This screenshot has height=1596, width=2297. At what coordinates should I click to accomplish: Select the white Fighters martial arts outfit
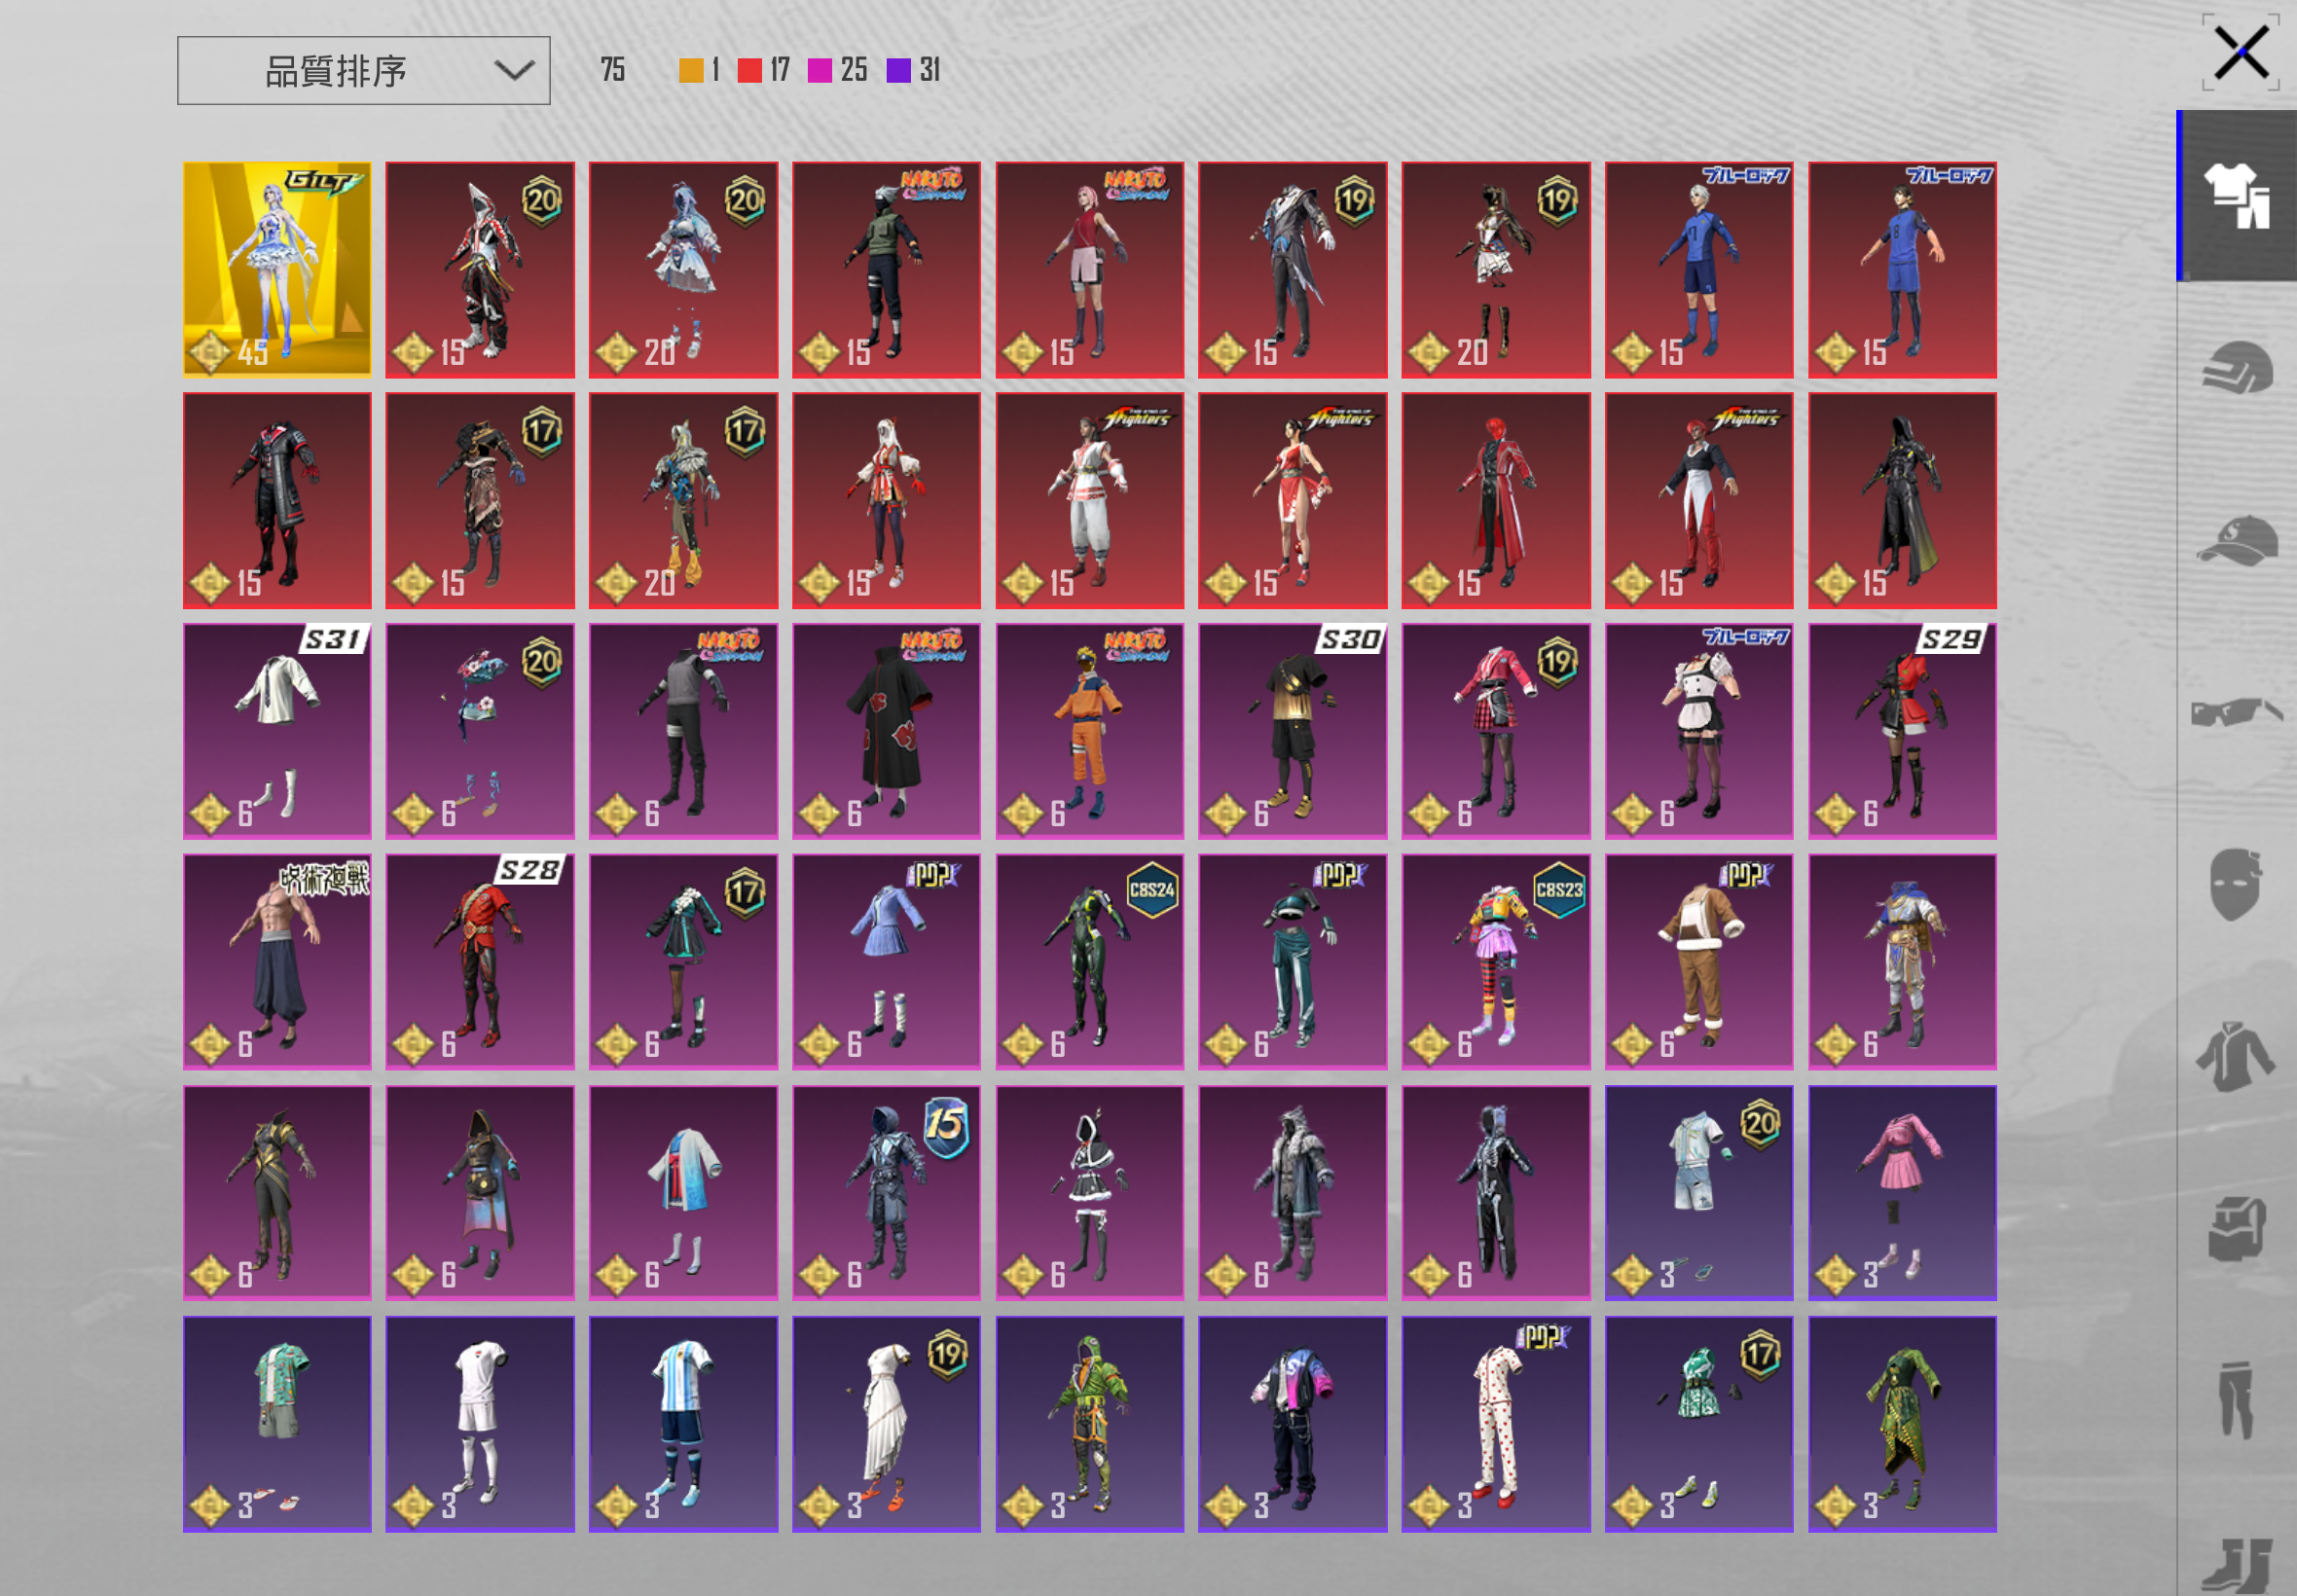[1089, 501]
